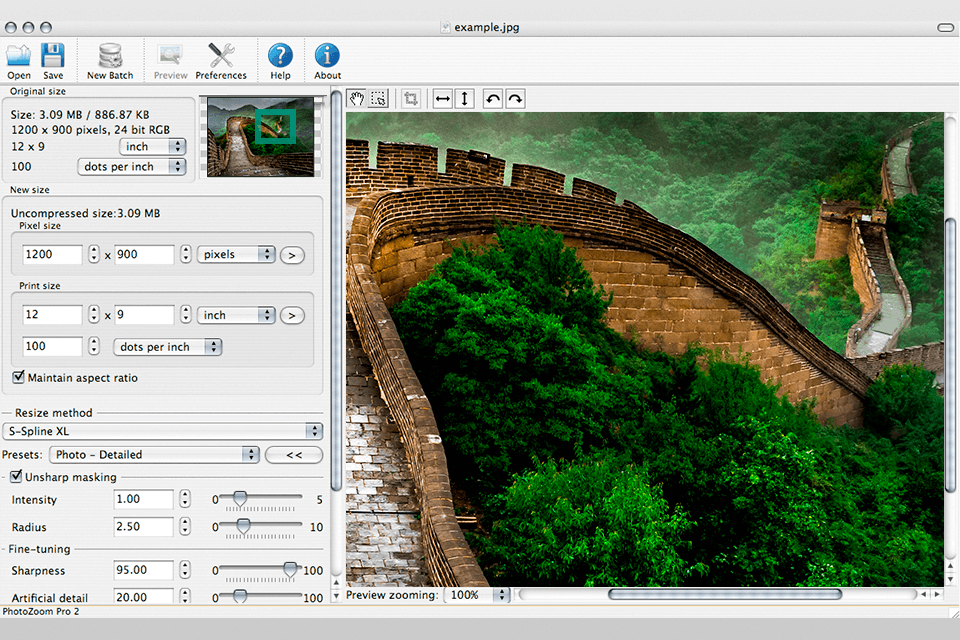960x640 pixels.
Task: Click the Radius stepper arrows
Action: (185, 527)
